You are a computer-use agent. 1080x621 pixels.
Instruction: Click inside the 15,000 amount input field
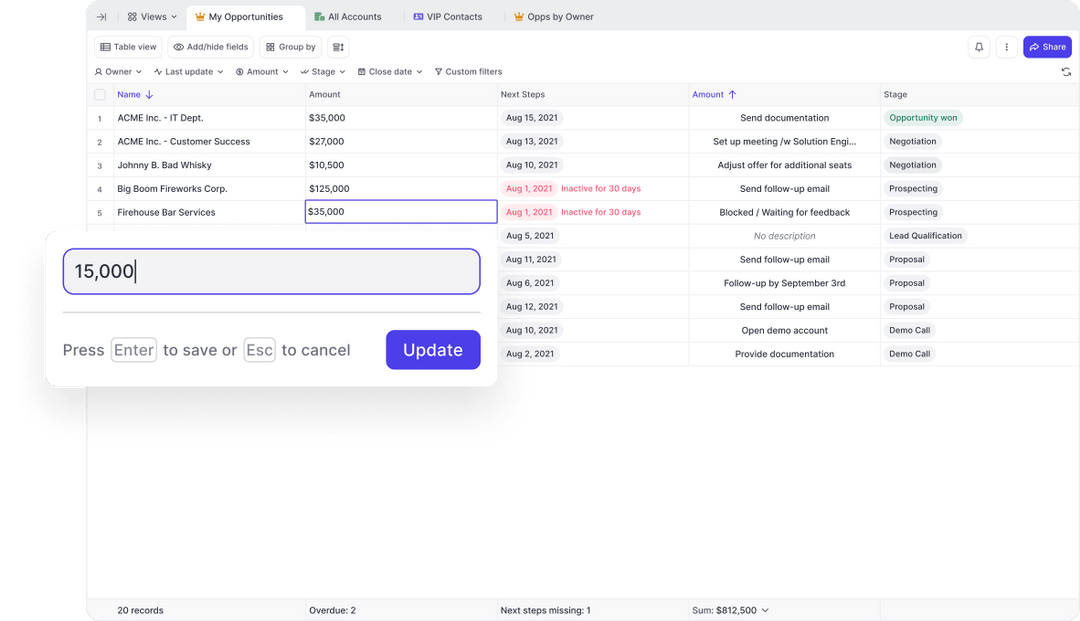(x=270, y=271)
